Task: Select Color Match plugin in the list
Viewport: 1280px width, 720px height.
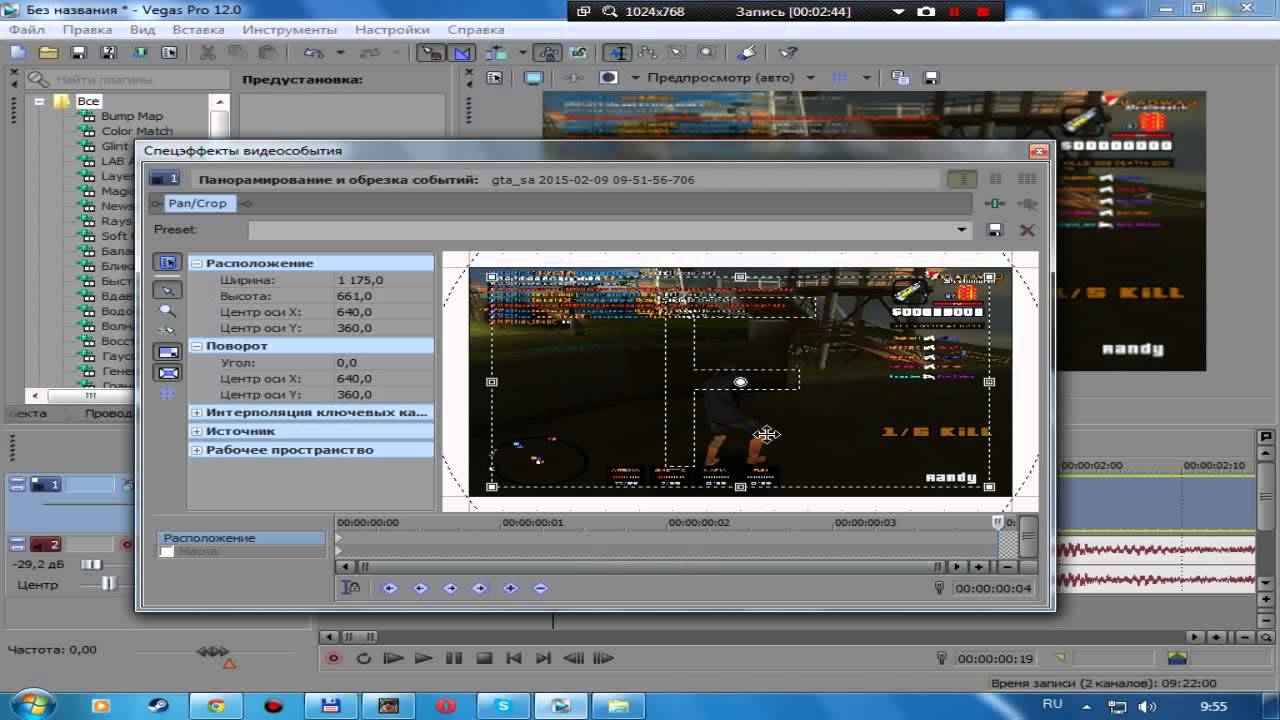Action: point(136,131)
